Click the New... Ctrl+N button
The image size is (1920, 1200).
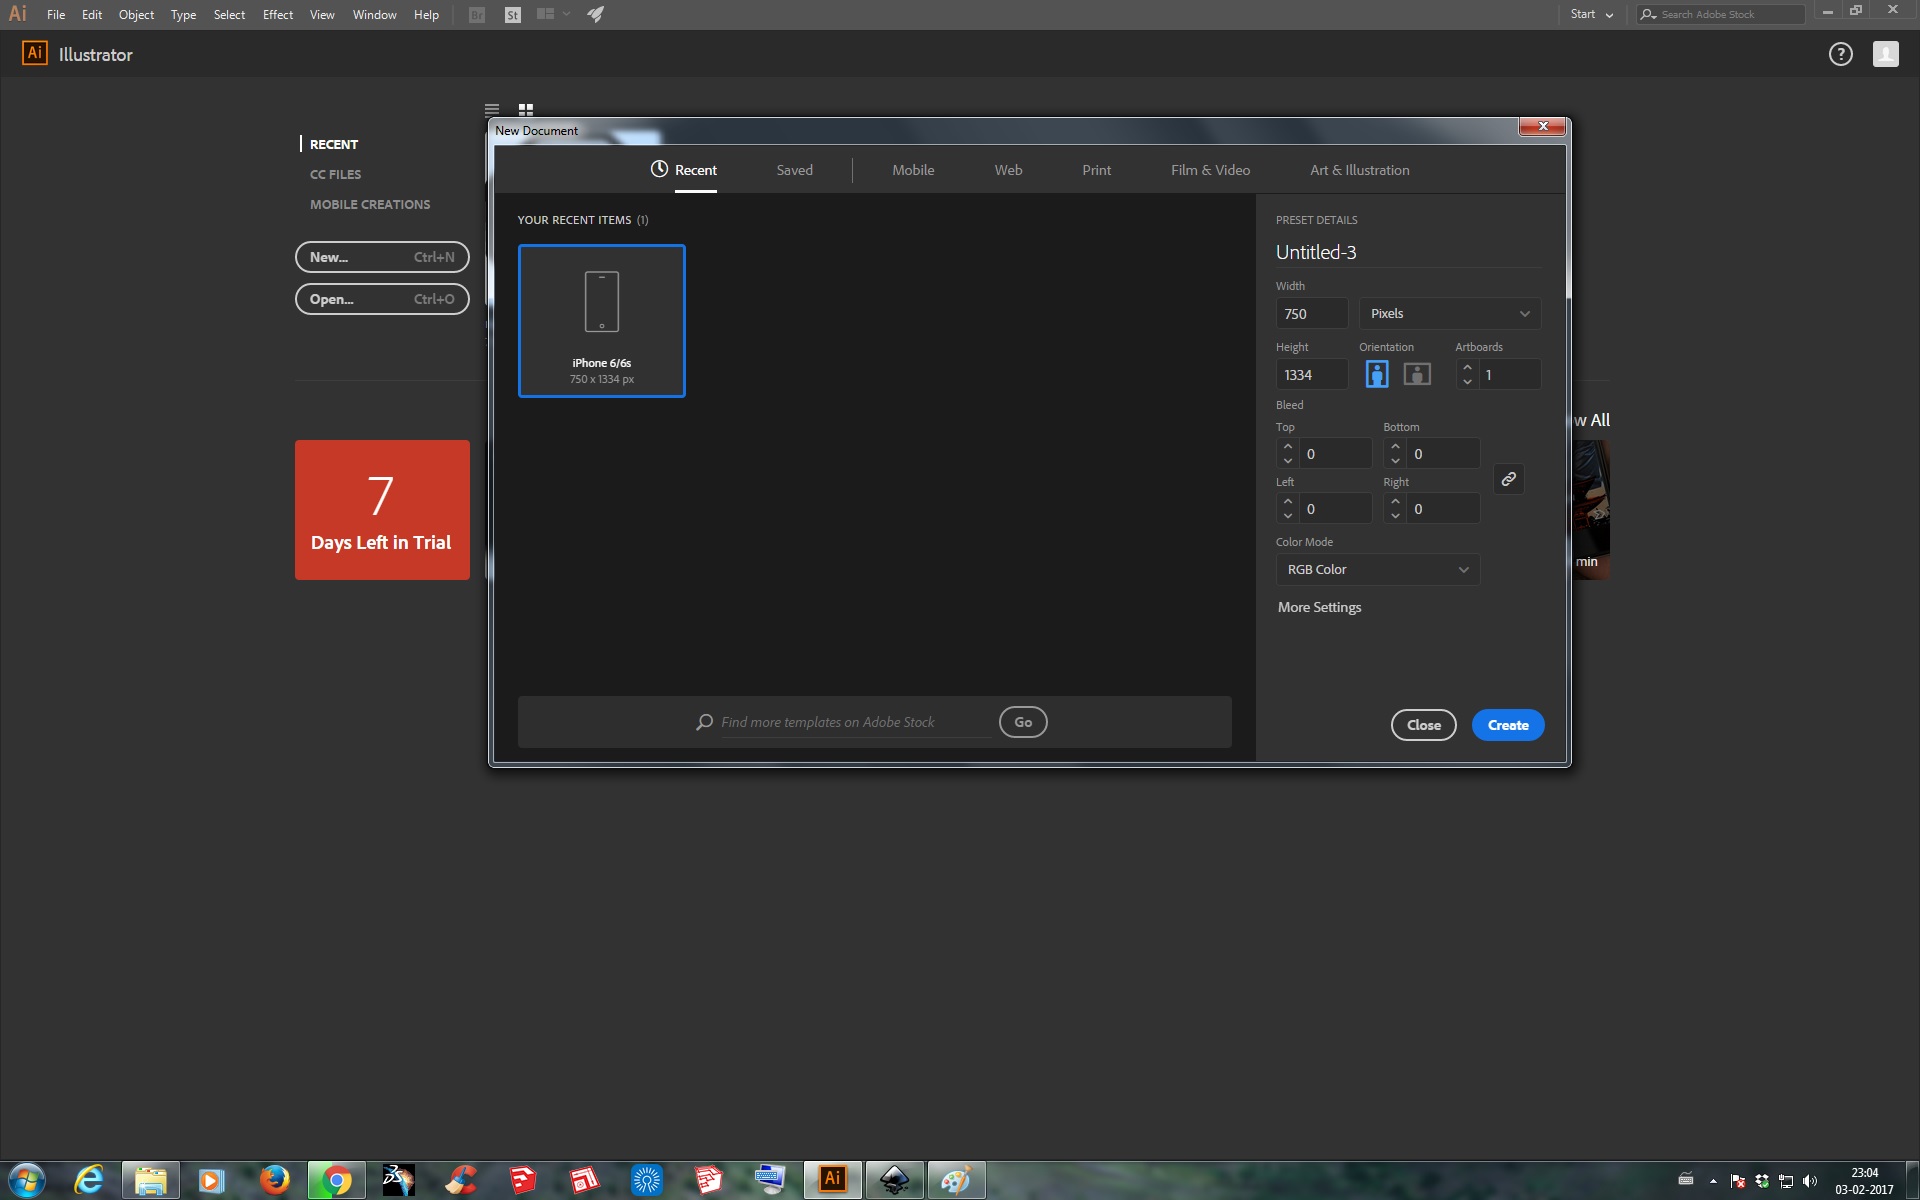(382, 257)
